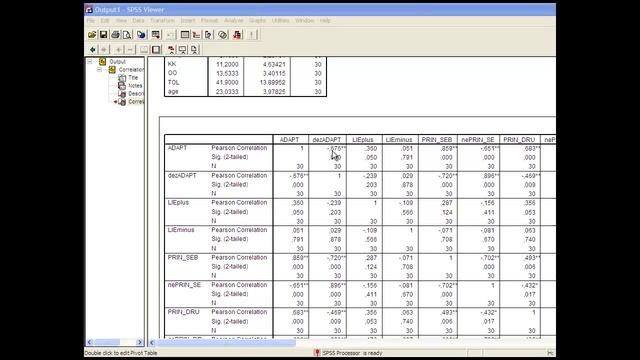Click the Designate Window exclamation icon
The width and height of the screenshot is (640, 360).
coord(252,35)
